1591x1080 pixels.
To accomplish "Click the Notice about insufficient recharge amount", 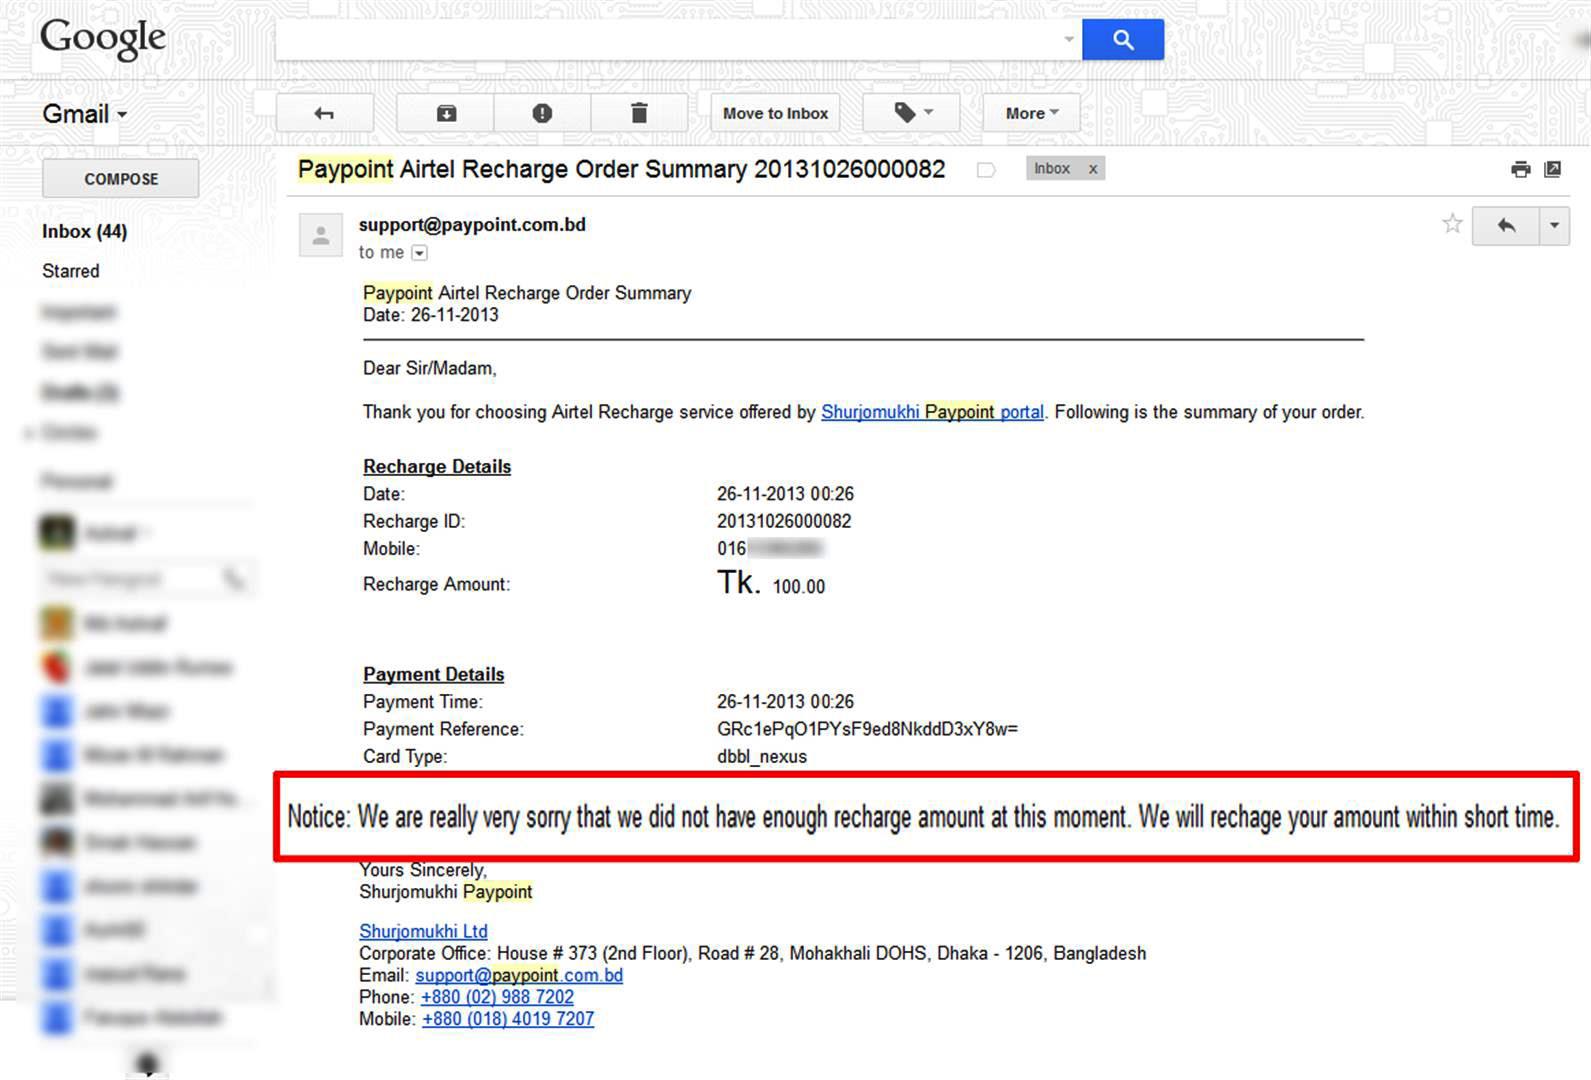I will pyautogui.click(x=923, y=818).
